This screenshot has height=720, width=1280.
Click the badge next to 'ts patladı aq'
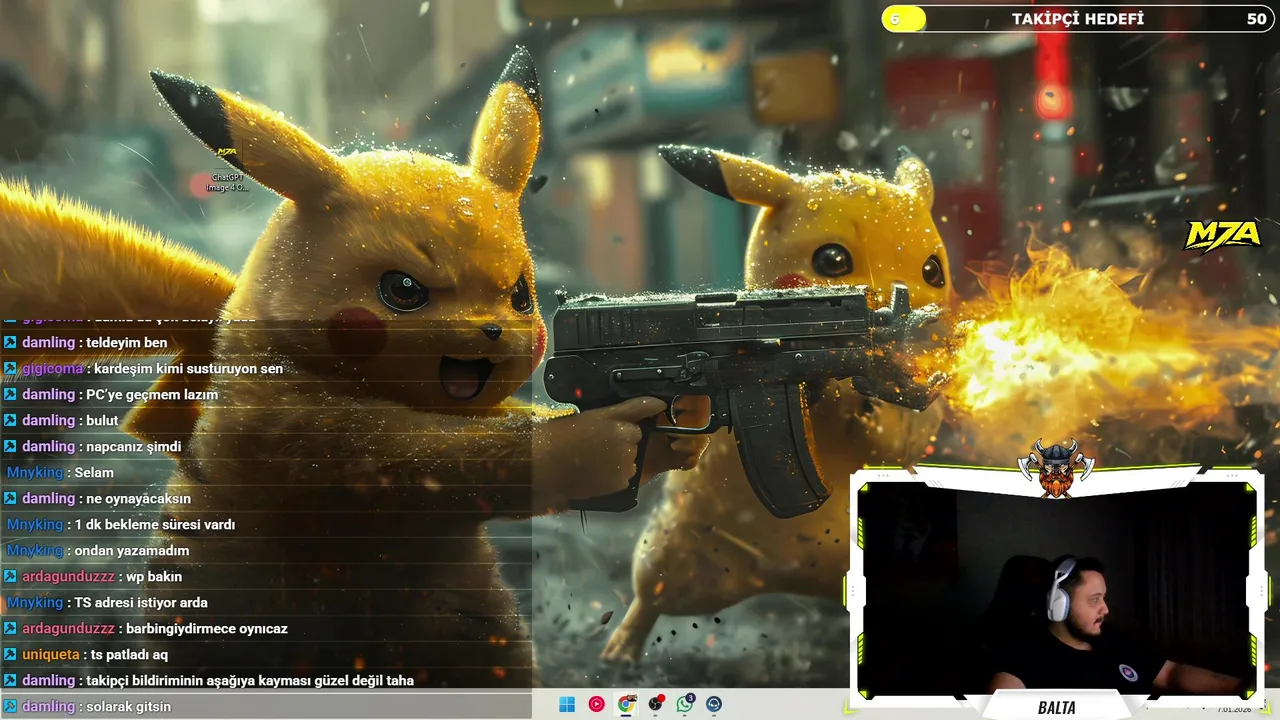click(x=10, y=654)
